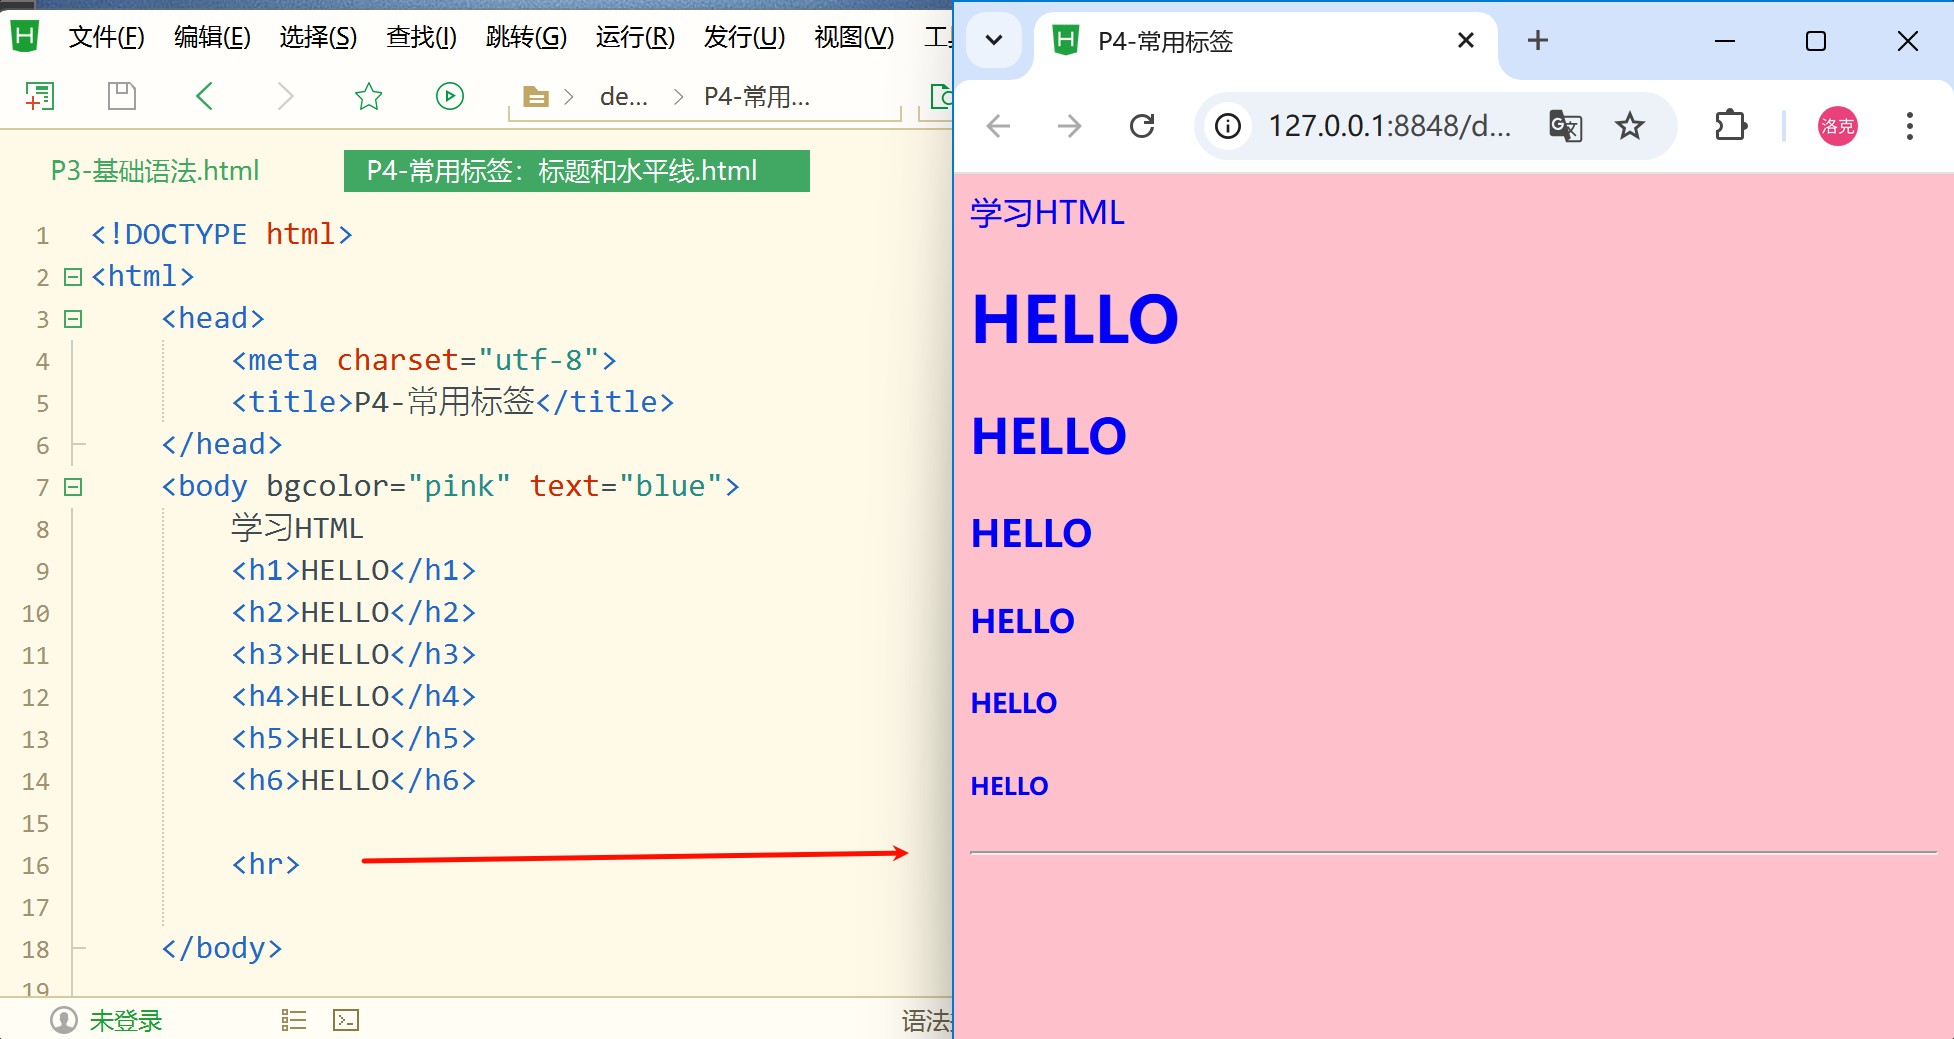Click the <h1>HELLO</h1> code line

pyautogui.click(x=354, y=570)
